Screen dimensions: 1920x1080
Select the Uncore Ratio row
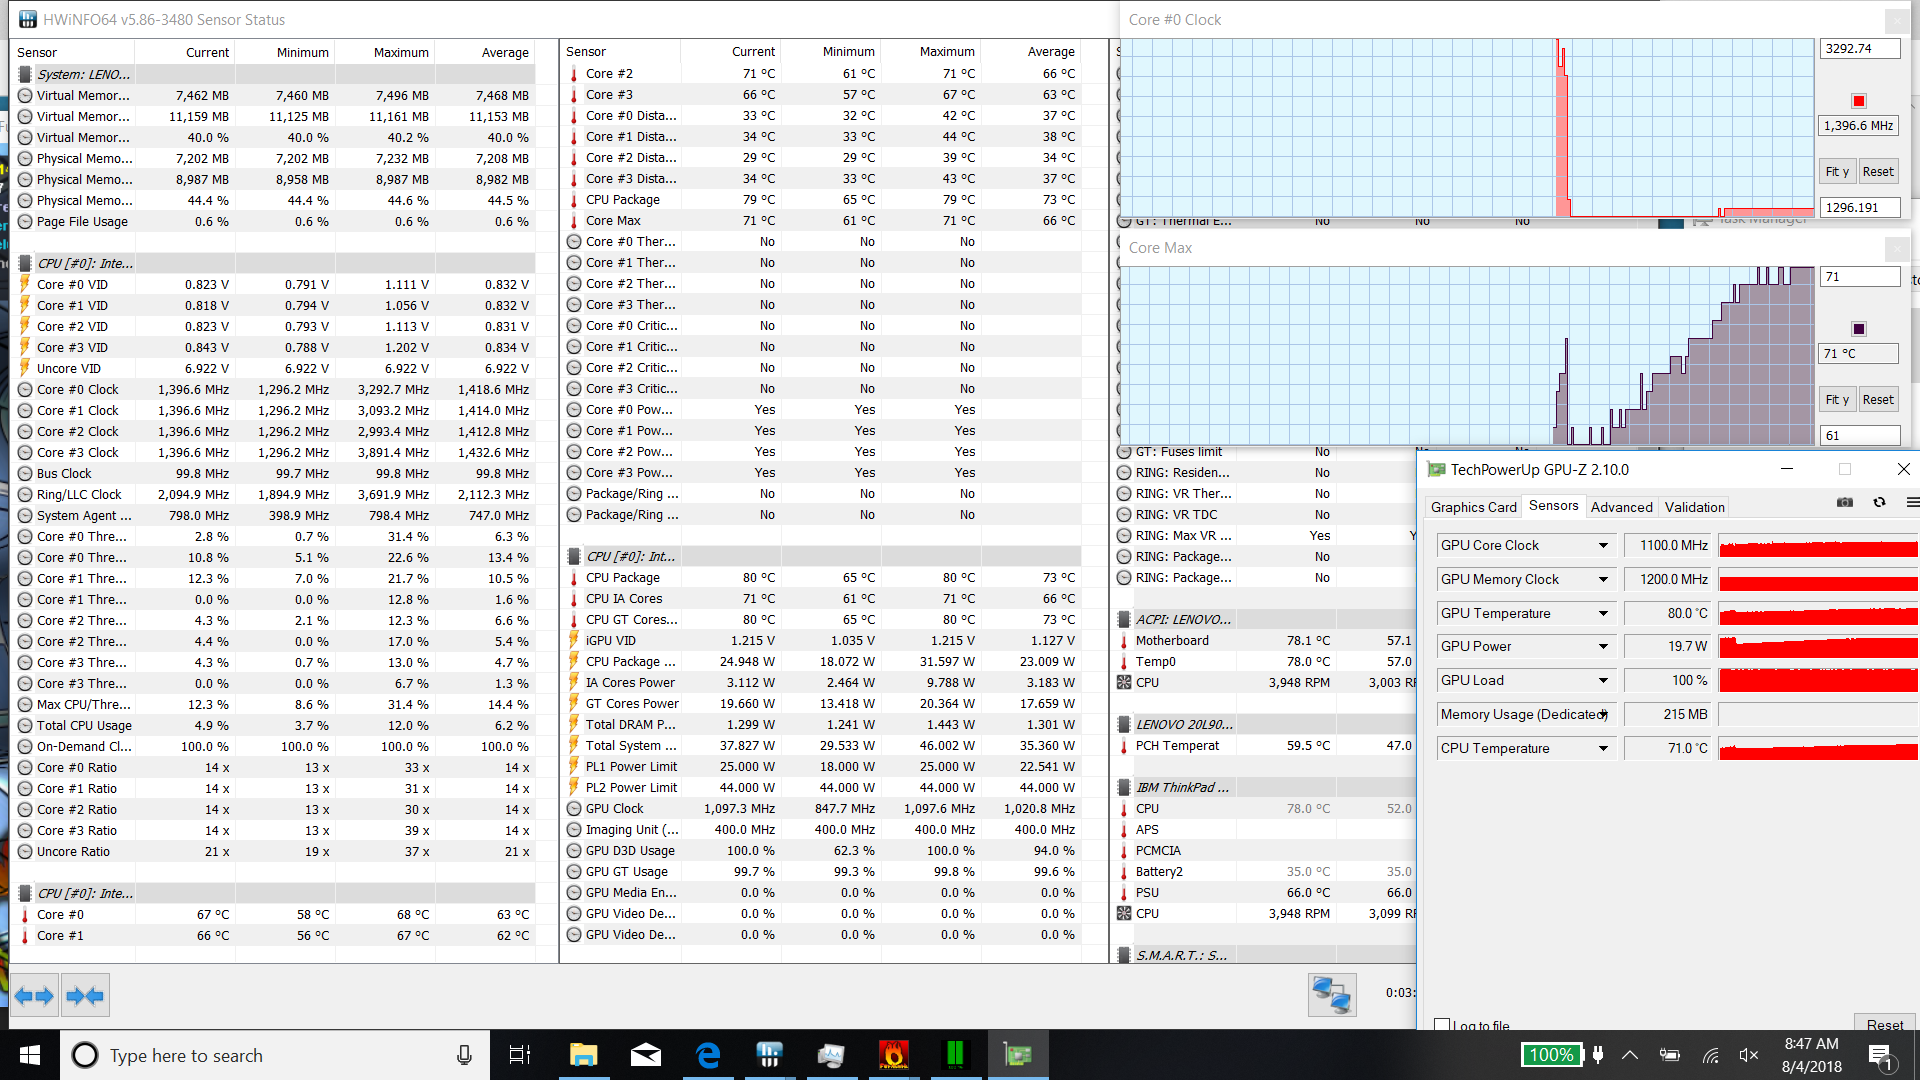(x=273, y=852)
